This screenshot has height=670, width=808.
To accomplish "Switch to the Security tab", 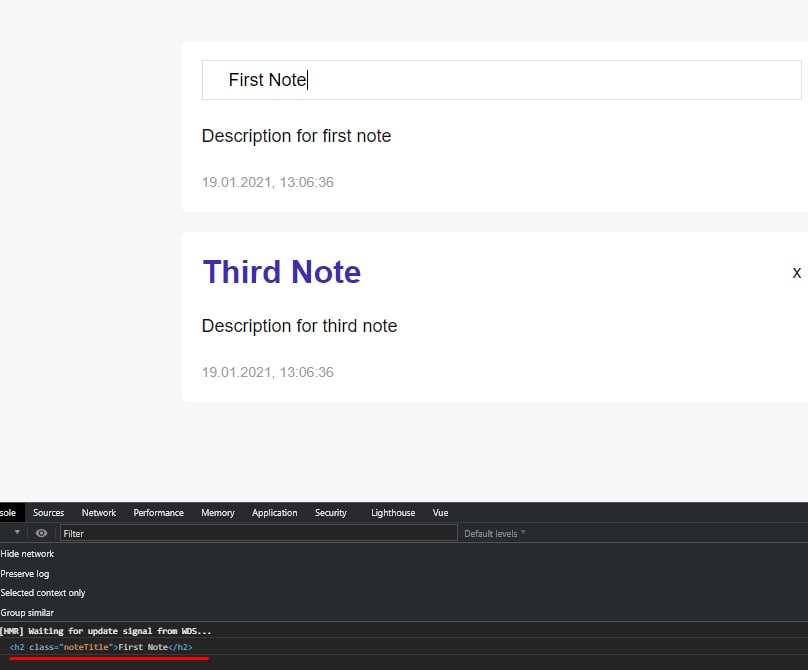I will tap(331, 513).
